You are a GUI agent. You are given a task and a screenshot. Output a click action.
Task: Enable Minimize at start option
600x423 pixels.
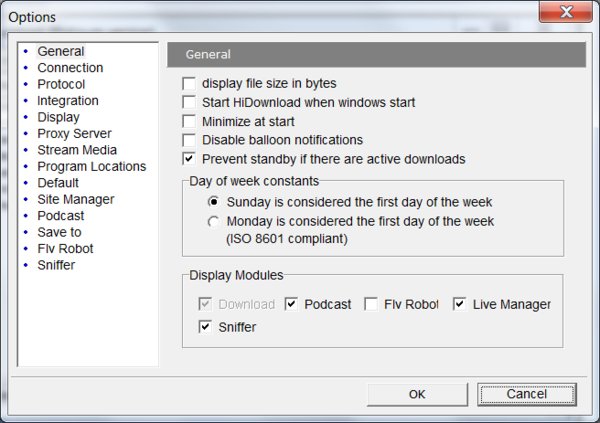click(190, 121)
